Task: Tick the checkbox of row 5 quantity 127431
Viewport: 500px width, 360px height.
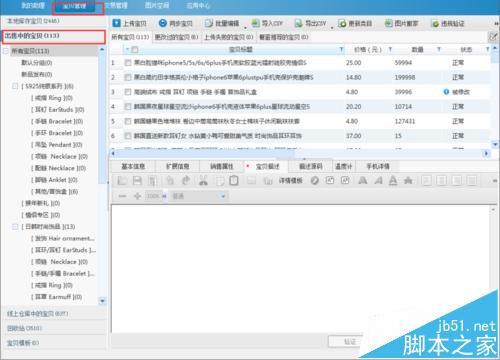Action: tap(128, 121)
